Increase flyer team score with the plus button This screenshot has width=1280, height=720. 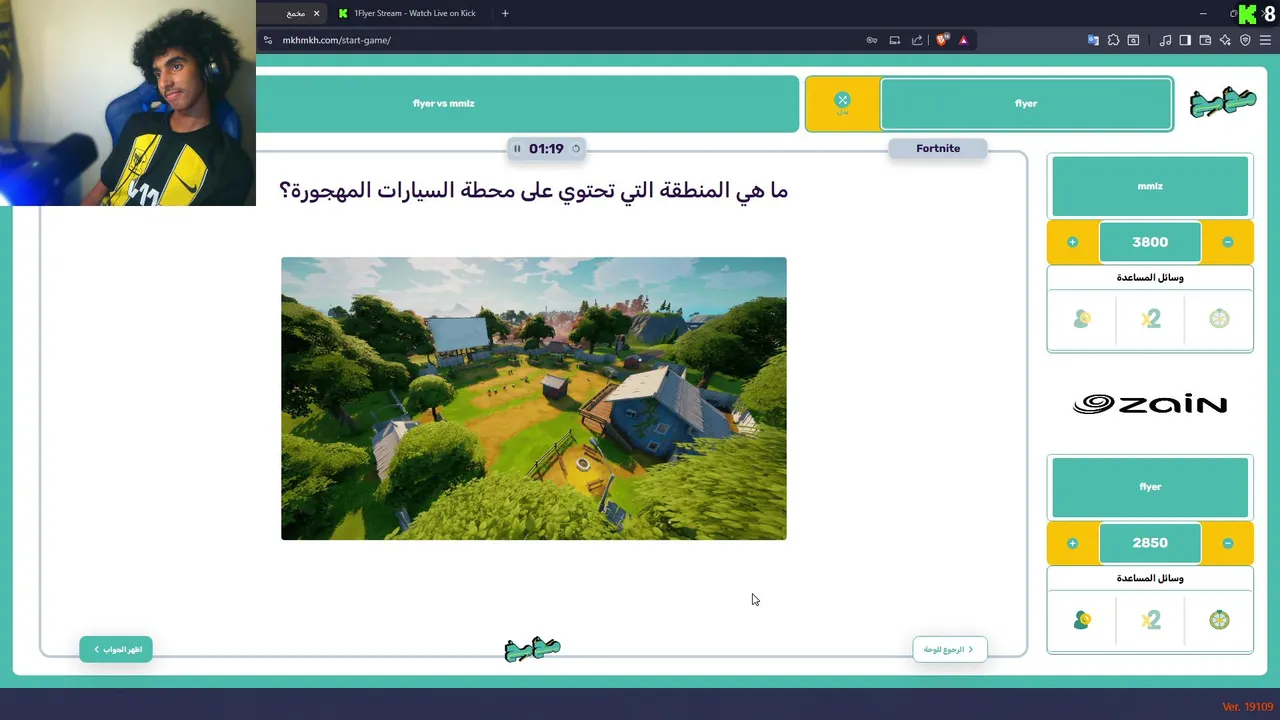coord(1072,543)
